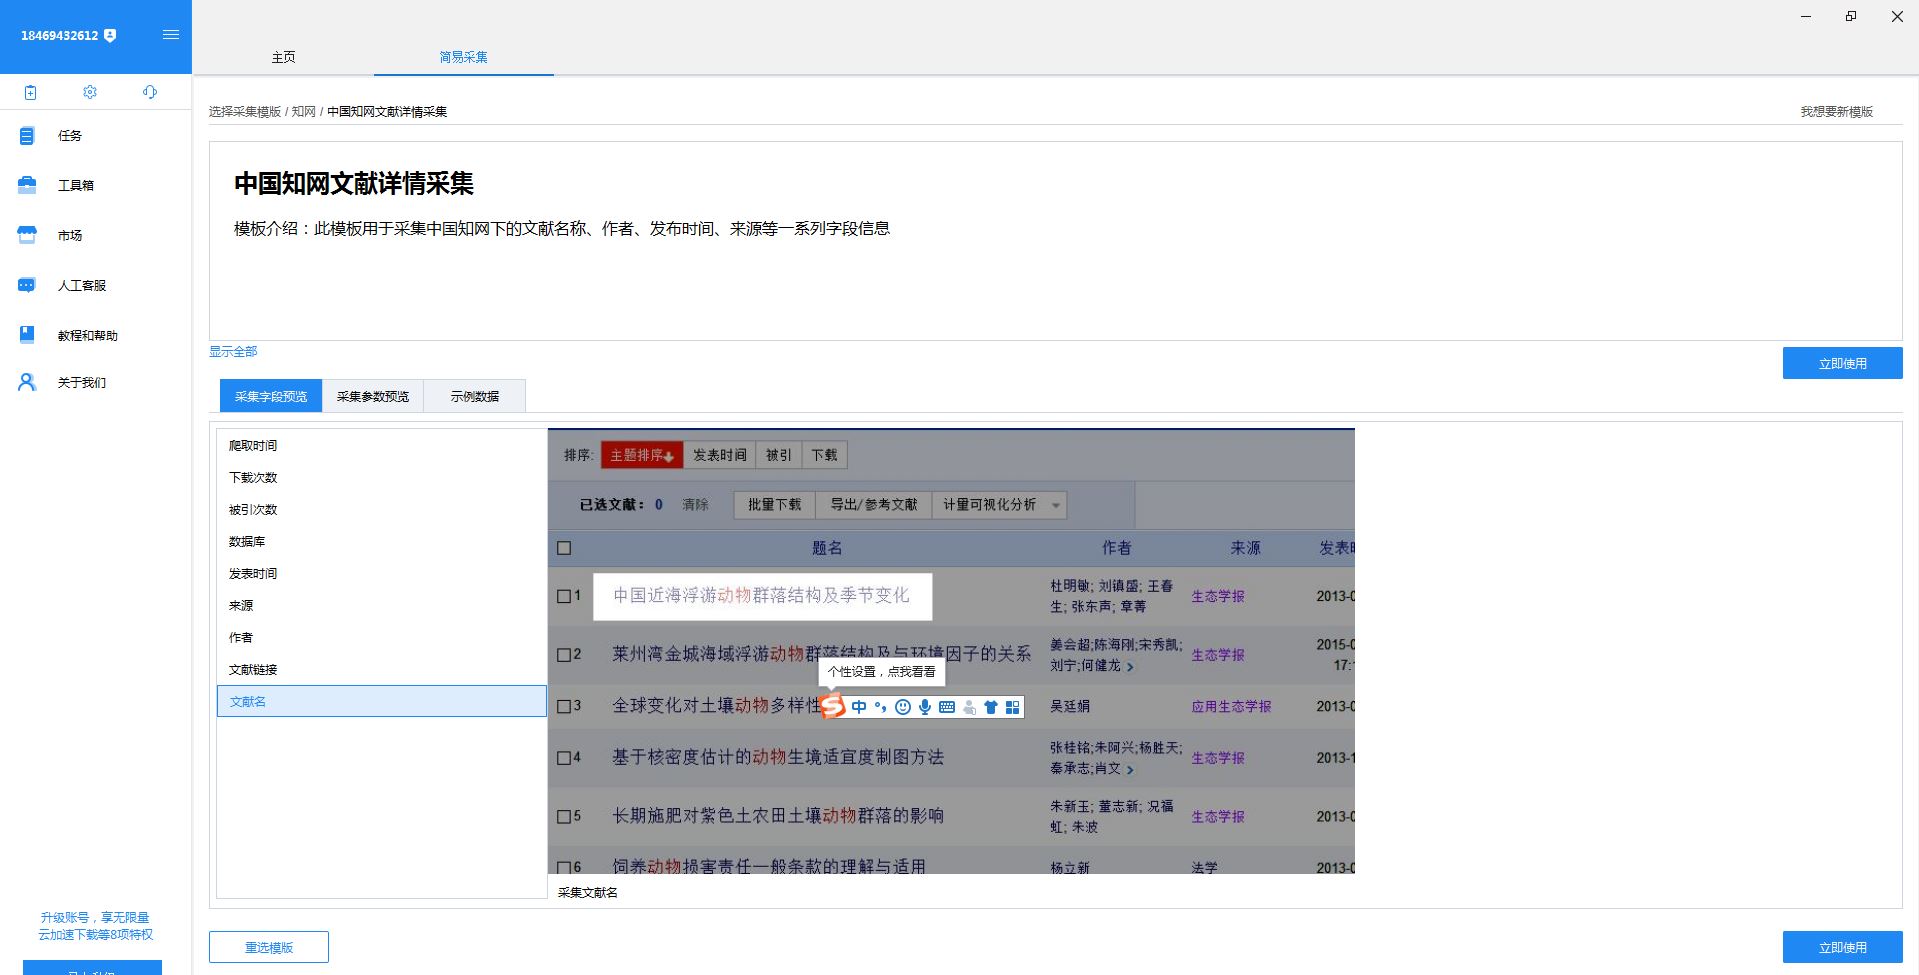
Task: Select field 文献链接
Action: pos(382,669)
